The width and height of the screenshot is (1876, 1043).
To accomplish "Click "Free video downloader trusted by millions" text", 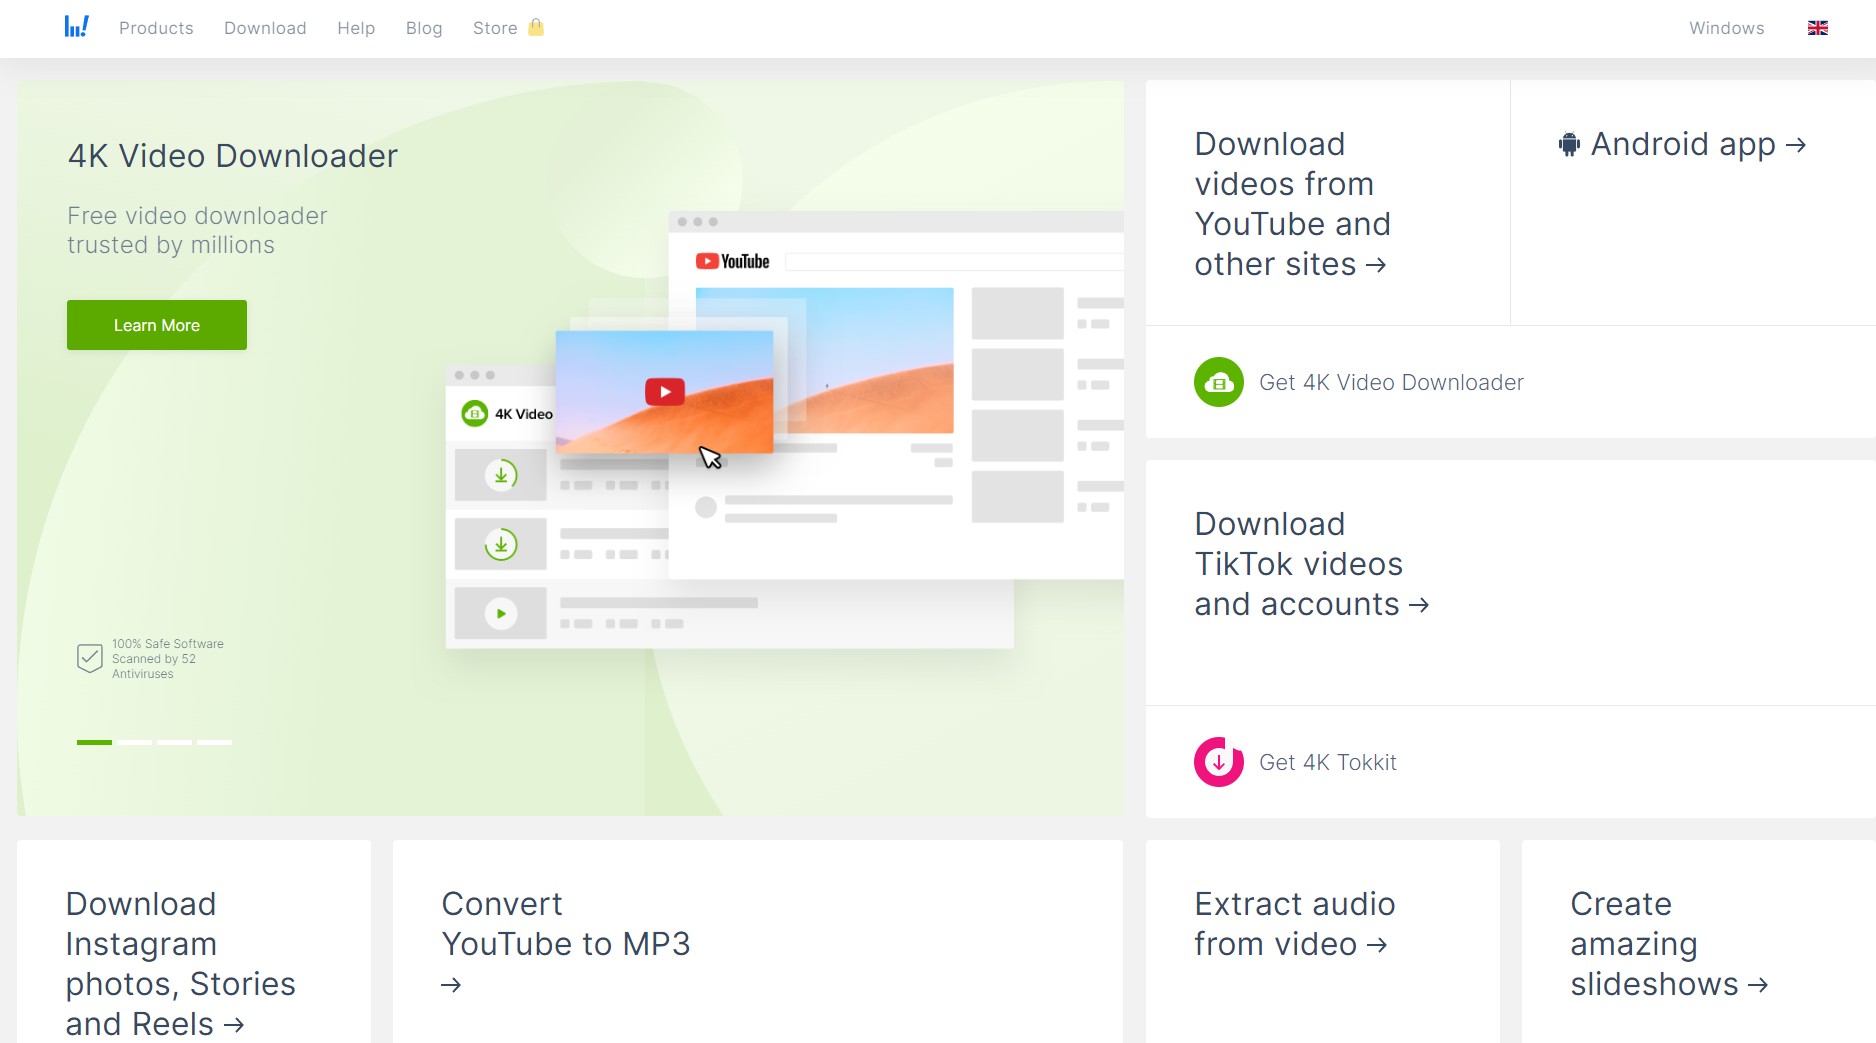I will [x=197, y=230].
